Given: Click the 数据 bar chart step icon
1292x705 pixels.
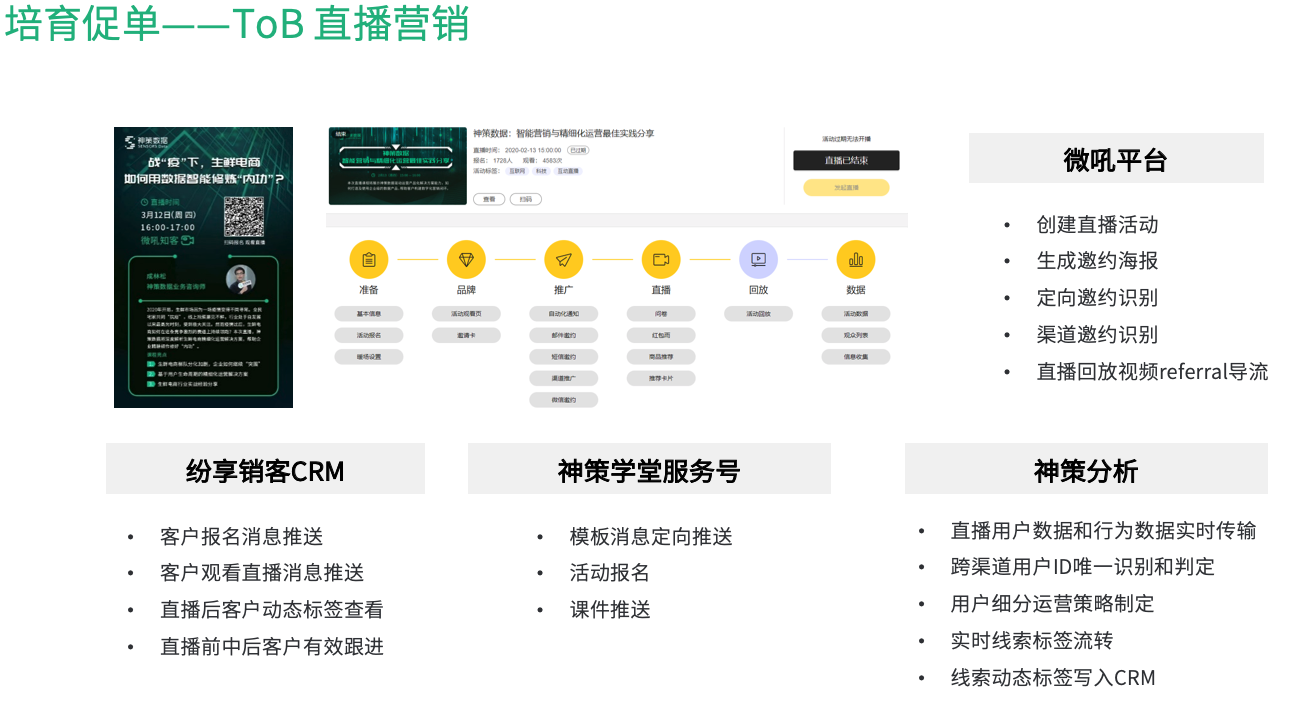Looking at the screenshot, I should [856, 259].
